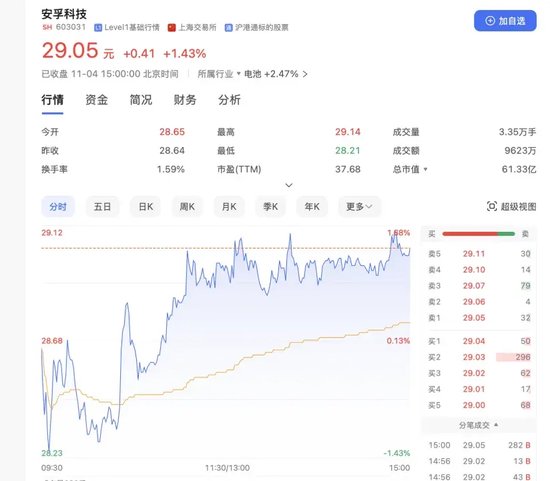Click the 沪港通标的股票 badge icon

229,28
